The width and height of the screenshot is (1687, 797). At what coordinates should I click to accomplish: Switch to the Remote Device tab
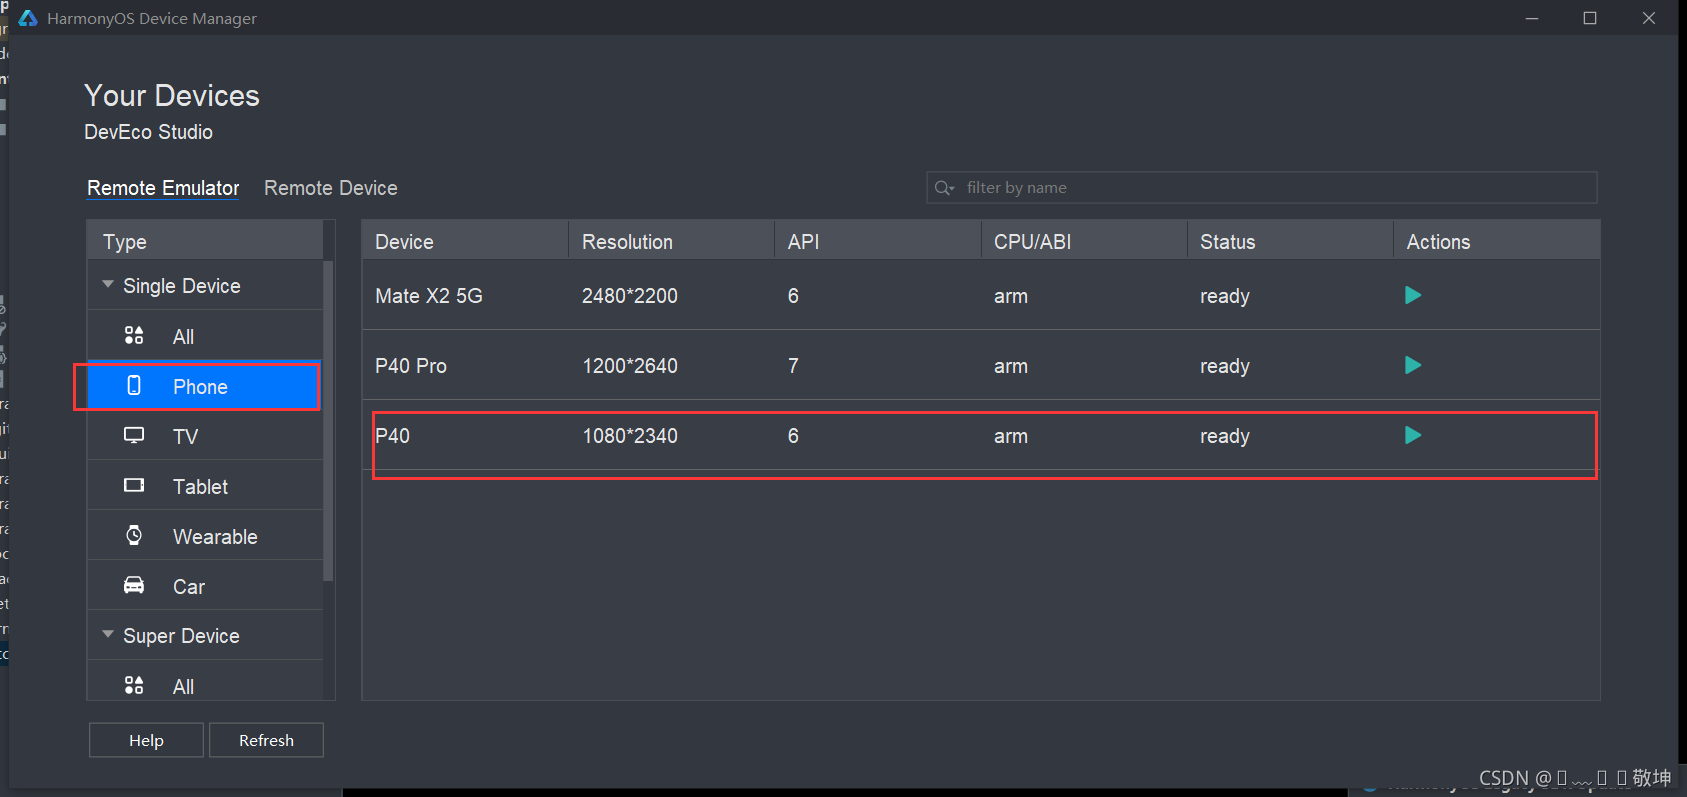tap(331, 188)
